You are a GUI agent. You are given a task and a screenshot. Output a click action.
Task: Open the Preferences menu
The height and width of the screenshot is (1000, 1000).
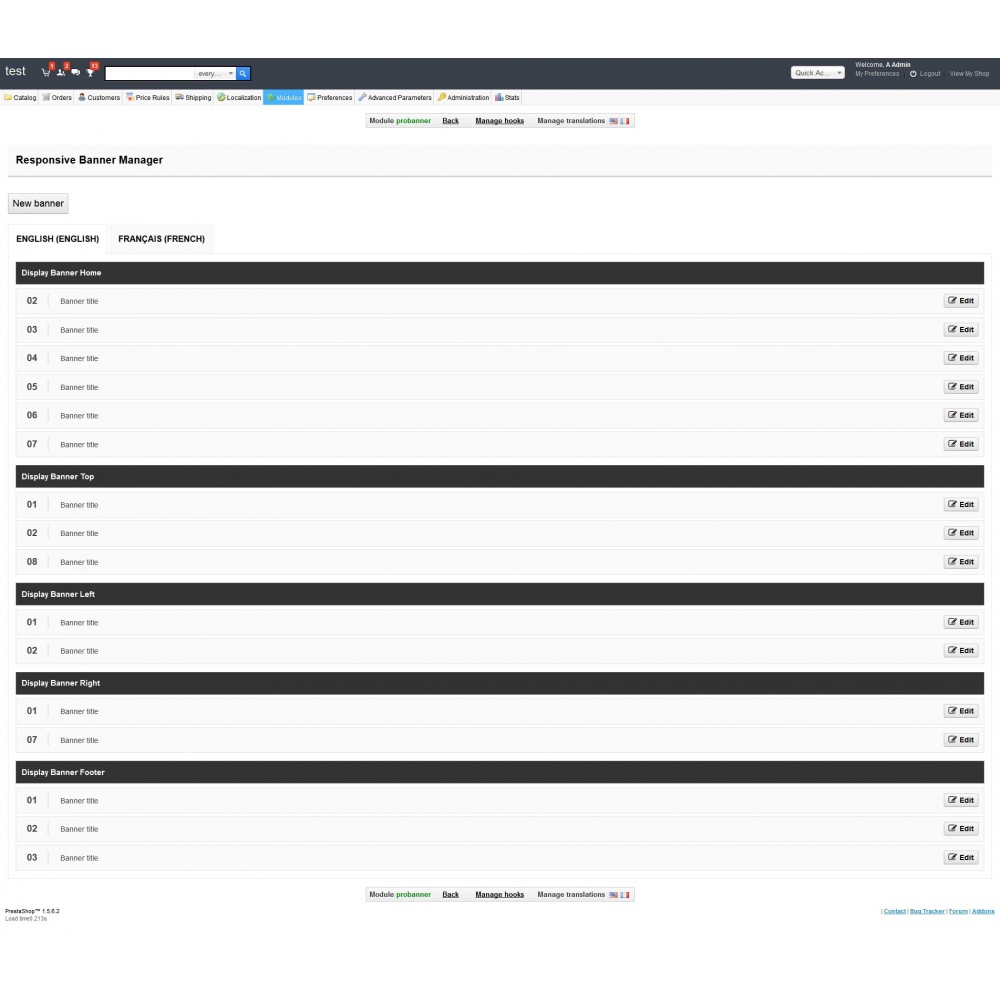pyautogui.click(x=330, y=98)
